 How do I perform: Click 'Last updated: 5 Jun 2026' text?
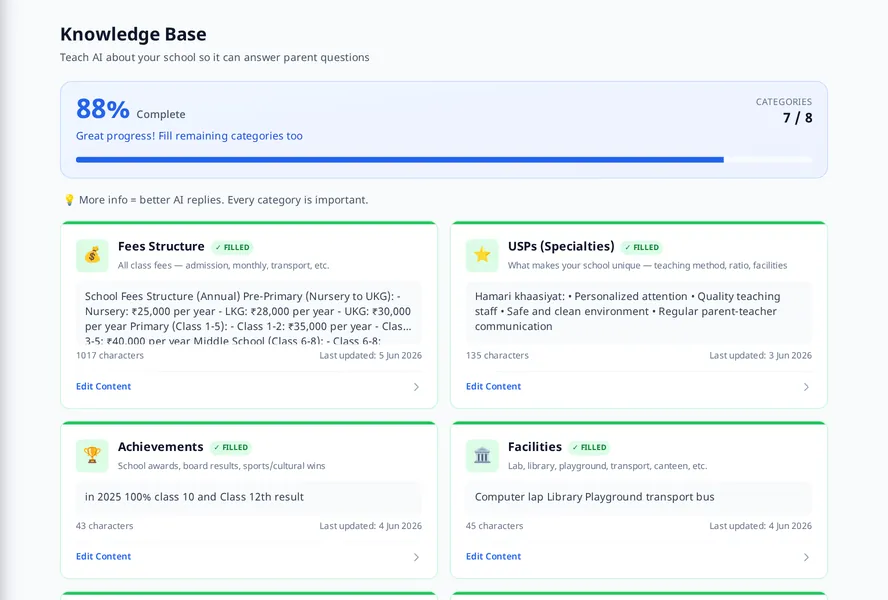pos(370,355)
